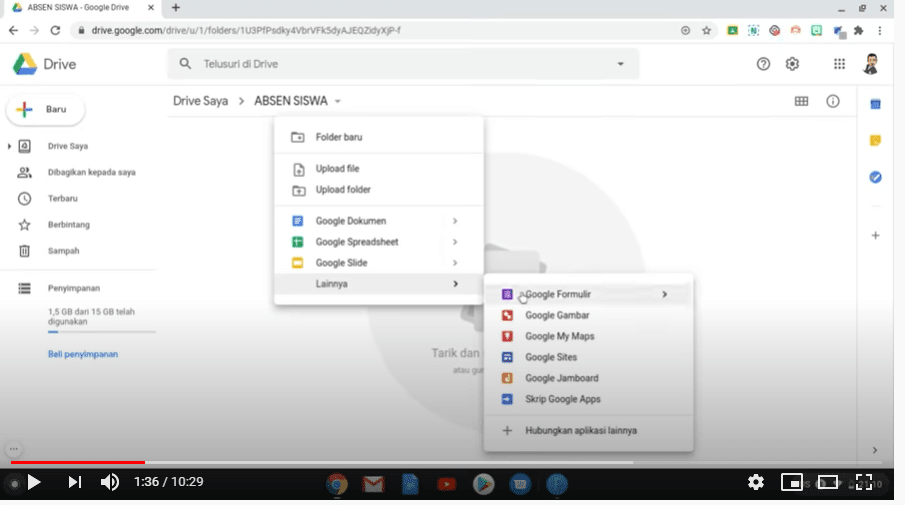Create a new Google Sites
The height and width of the screenshot is (505, 905).
point(588,357)
